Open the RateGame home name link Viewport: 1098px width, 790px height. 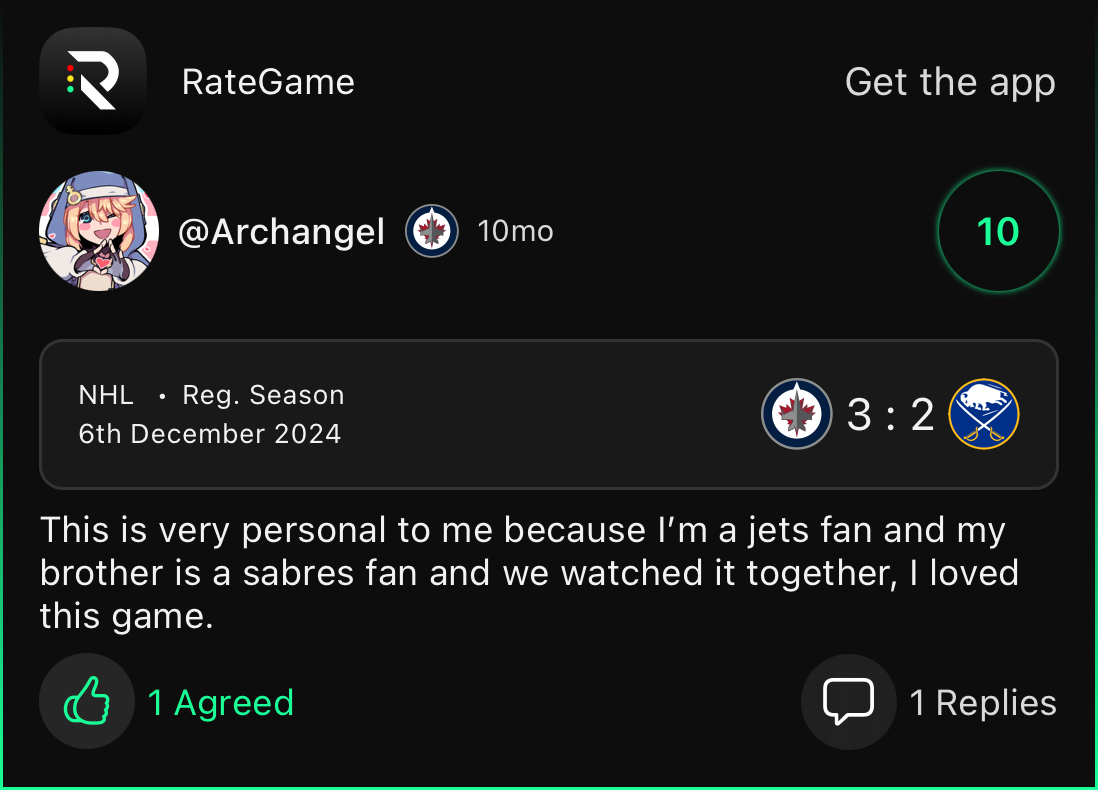268,82
